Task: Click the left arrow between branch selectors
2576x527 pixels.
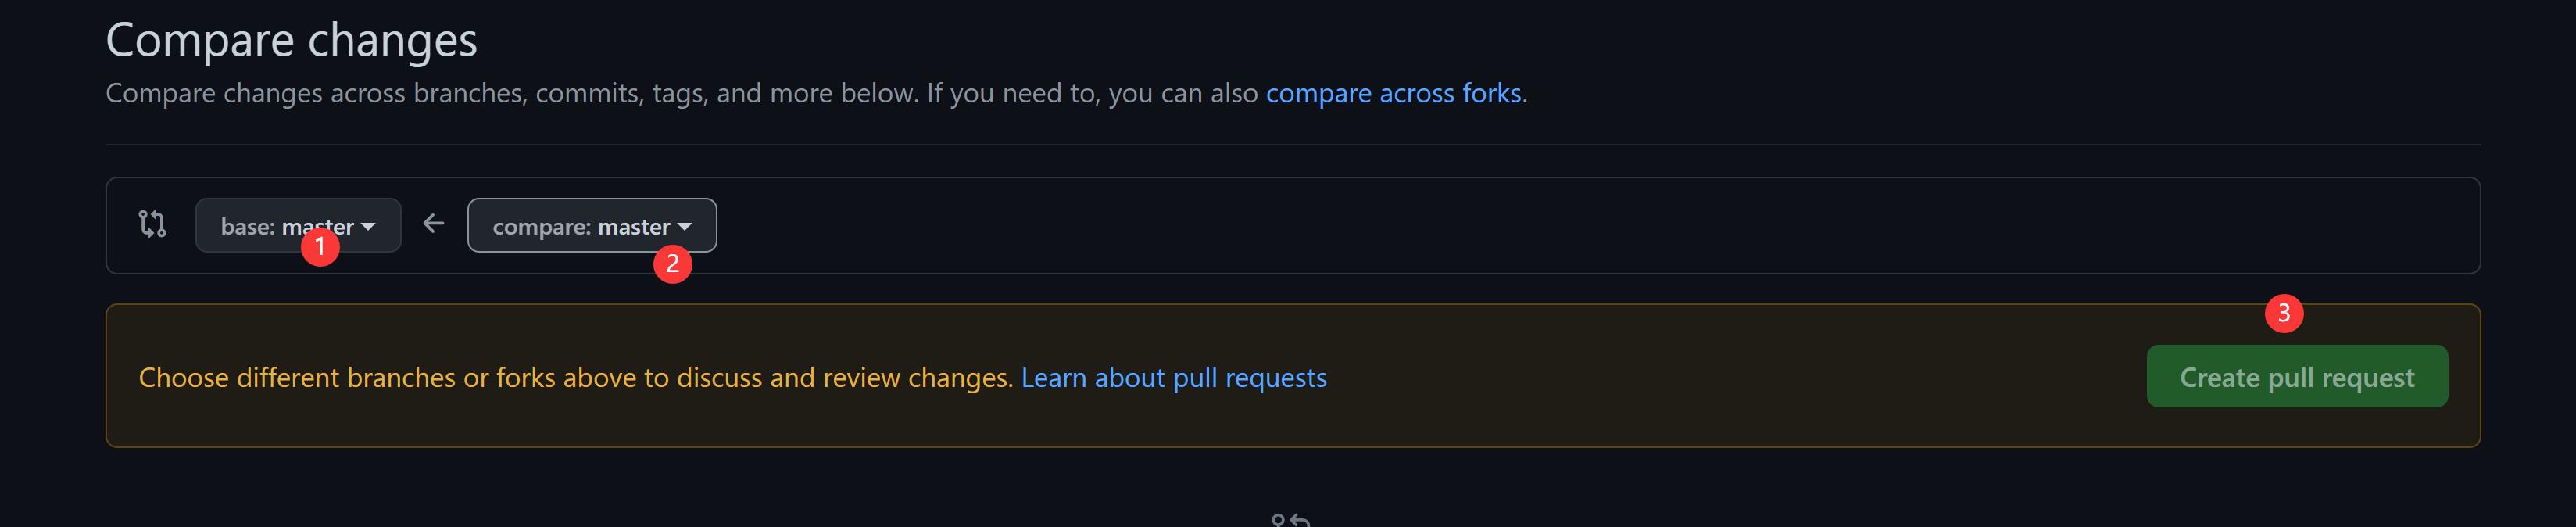Action: pos(433,224)
